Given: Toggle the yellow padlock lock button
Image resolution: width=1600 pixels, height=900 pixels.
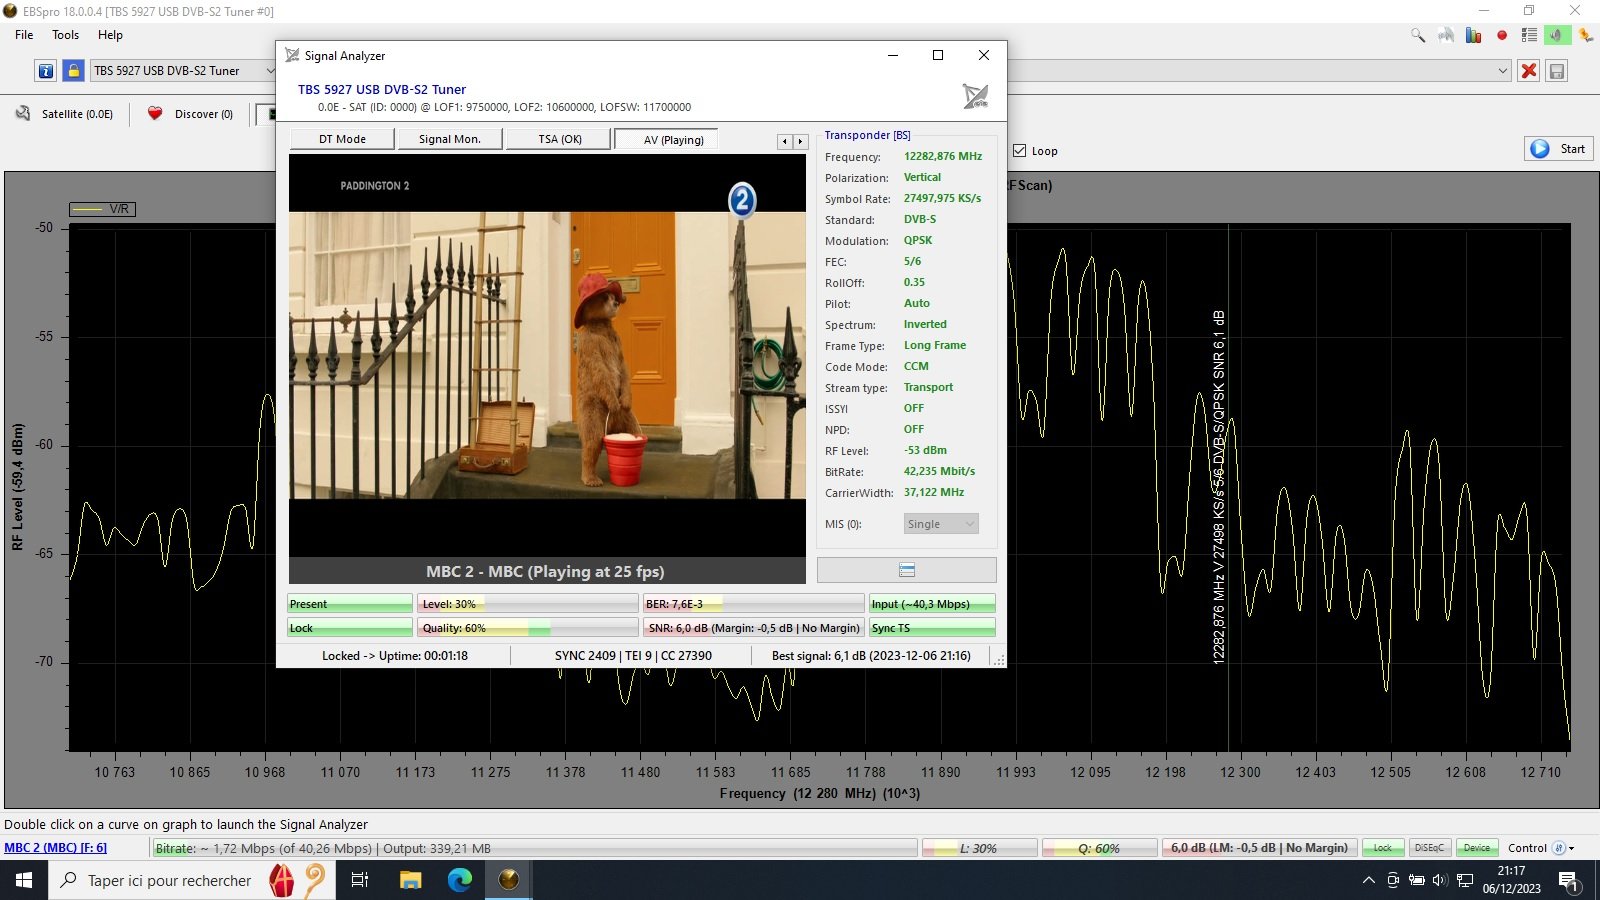Looking at the screenshot, I should (x=73, y=71).
